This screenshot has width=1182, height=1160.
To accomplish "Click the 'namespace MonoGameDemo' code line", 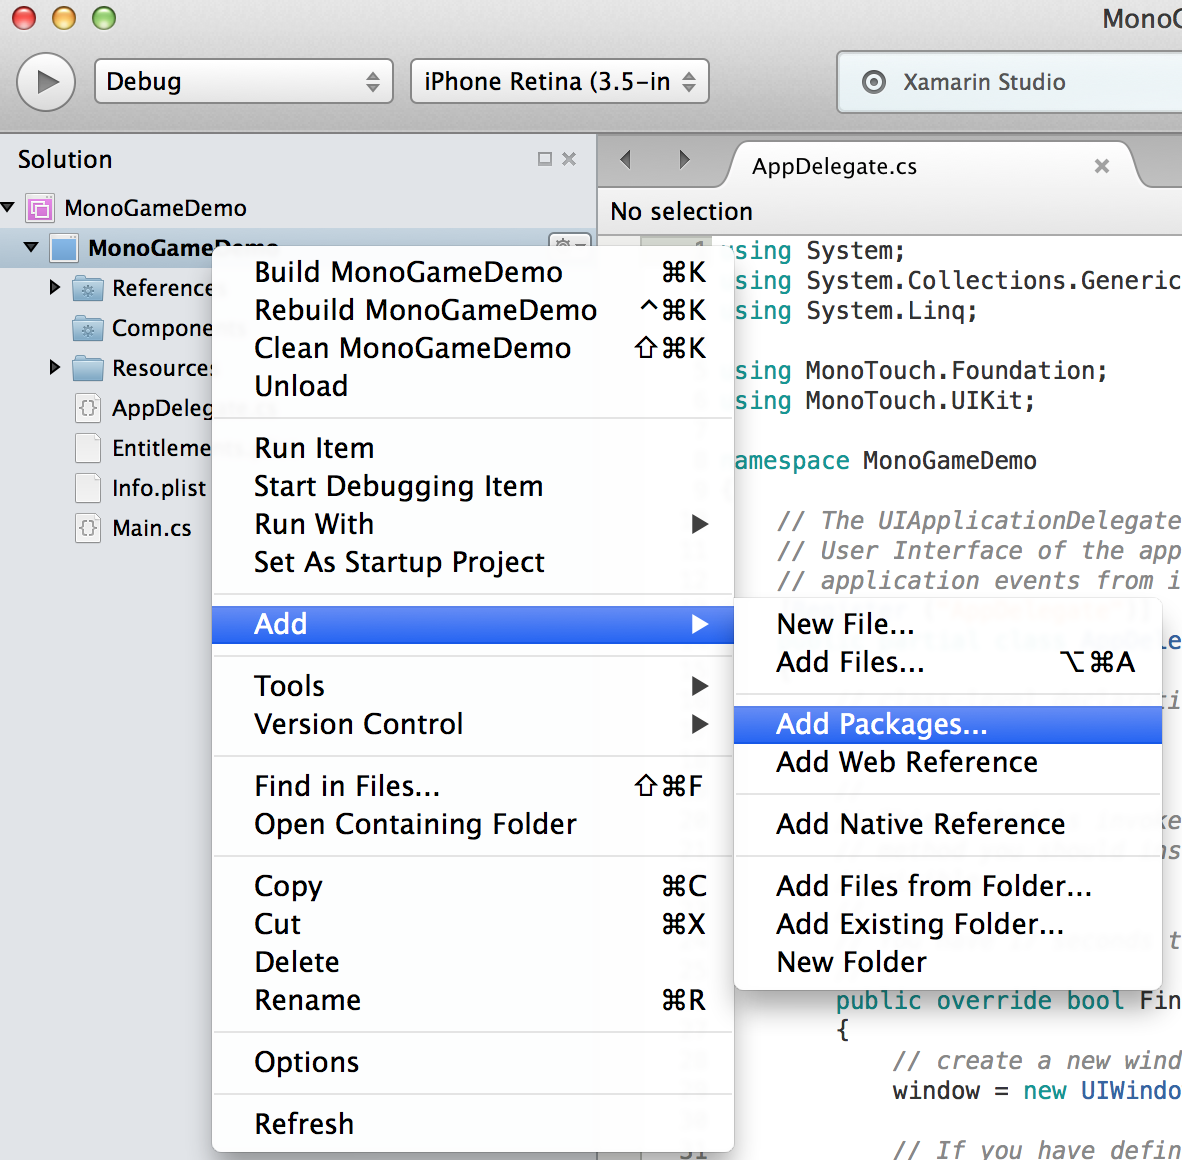I will click(x=886, y=461).
